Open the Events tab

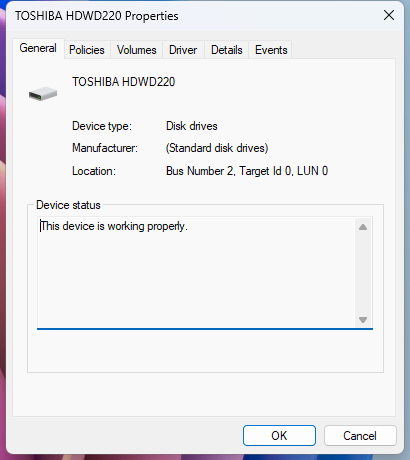click(271, 50)
